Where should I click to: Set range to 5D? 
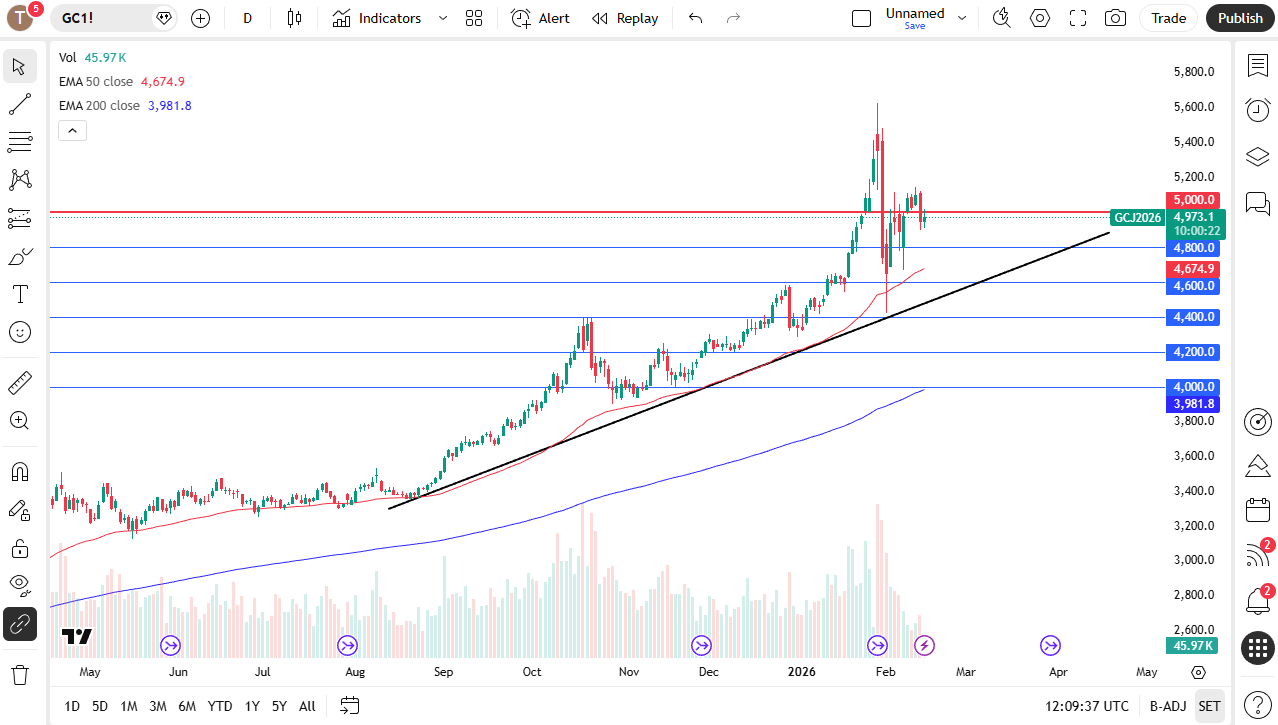click(100, 706)
